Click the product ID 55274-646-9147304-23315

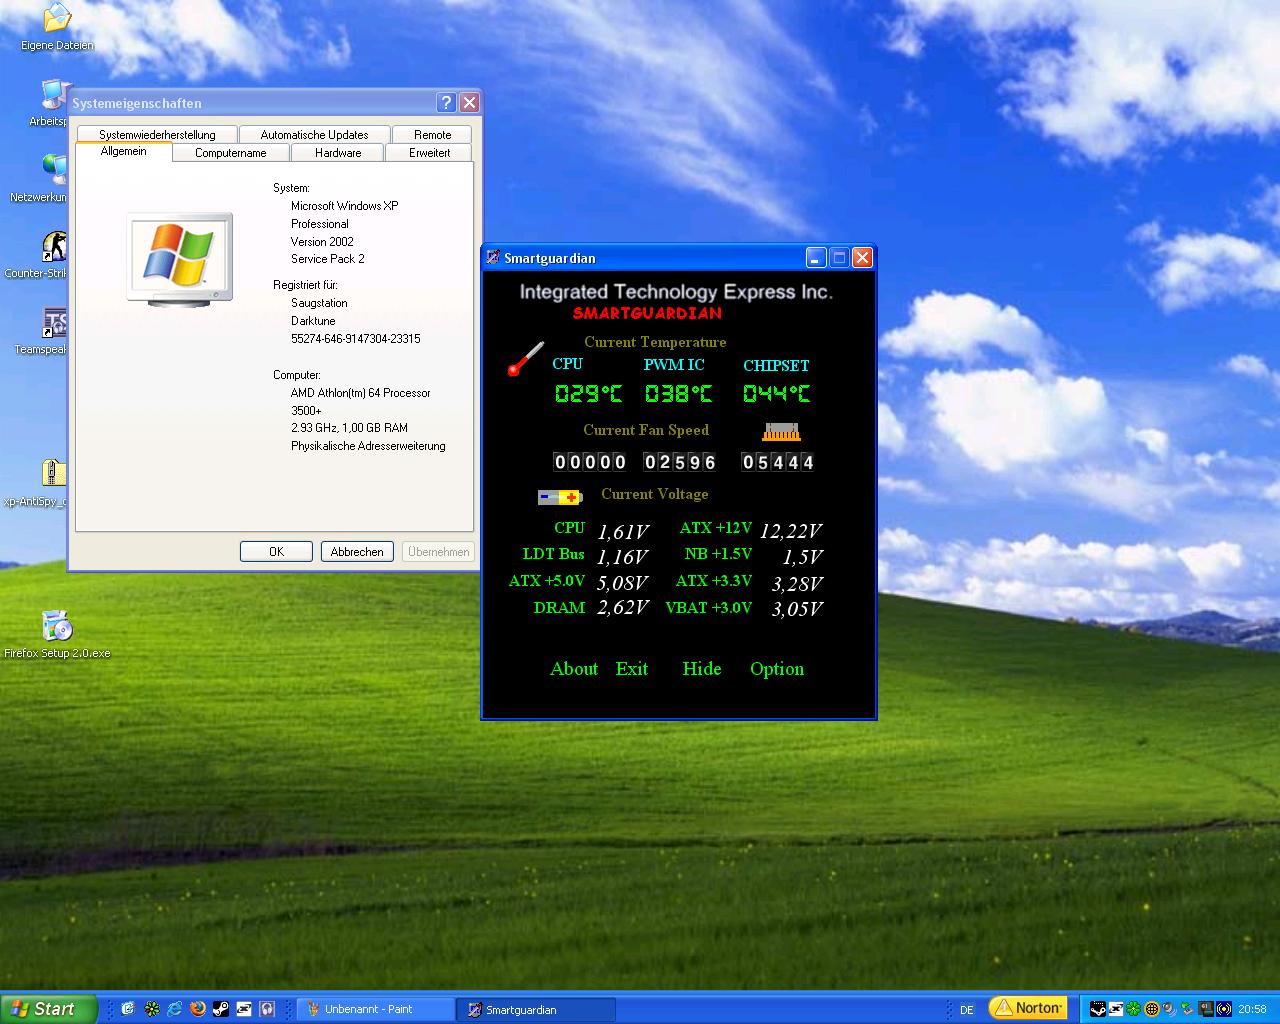(x=356, y=339)
